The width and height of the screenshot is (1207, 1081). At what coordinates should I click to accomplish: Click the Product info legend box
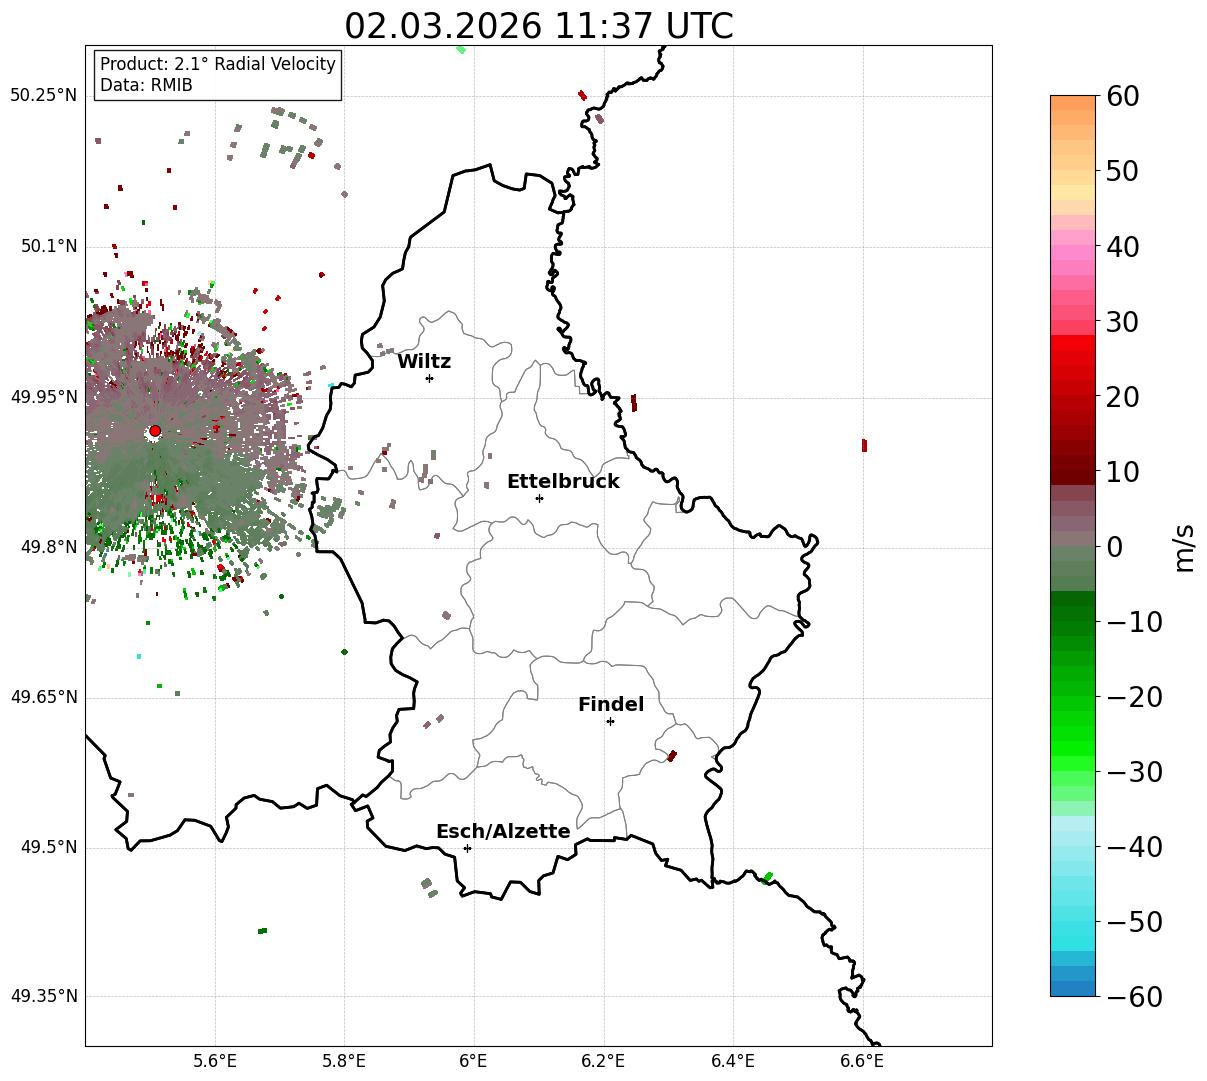click(x=218, y=75)
